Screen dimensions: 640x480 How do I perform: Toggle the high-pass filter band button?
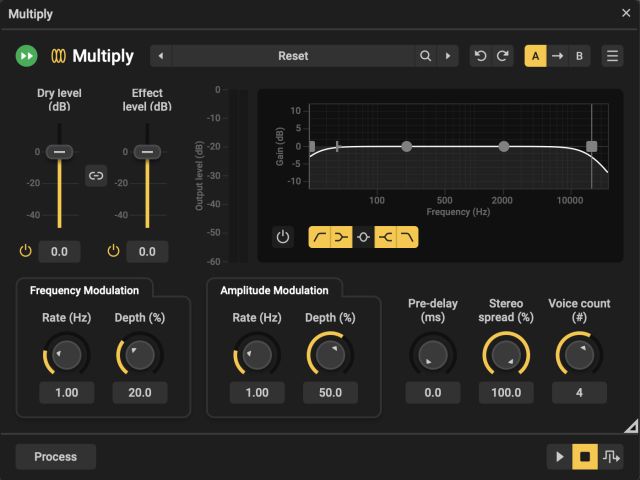(x=319, y=237)
